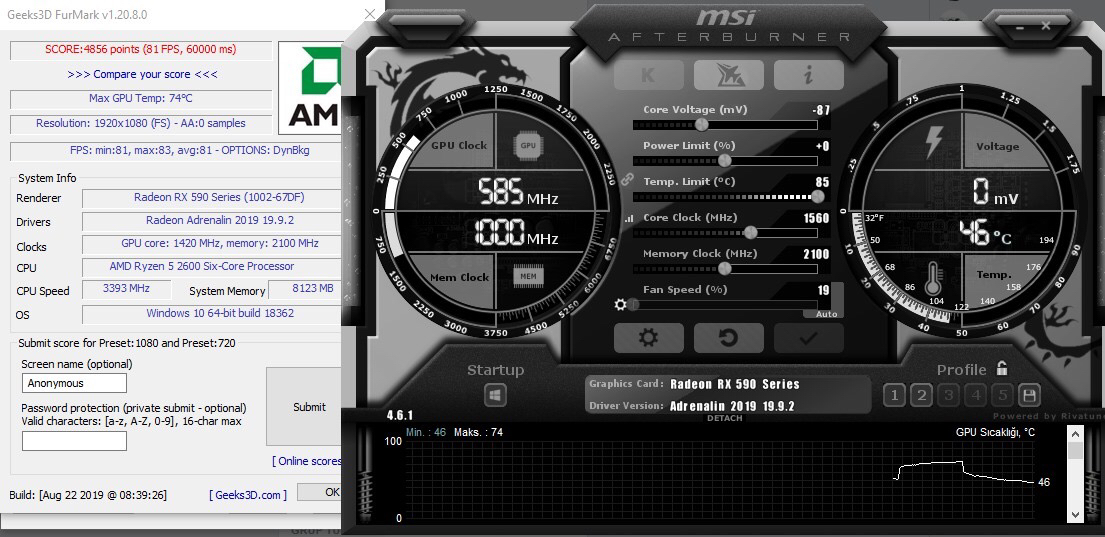
Task: Apply settings with the checkmark button
Action: click(x=808, y=338)
